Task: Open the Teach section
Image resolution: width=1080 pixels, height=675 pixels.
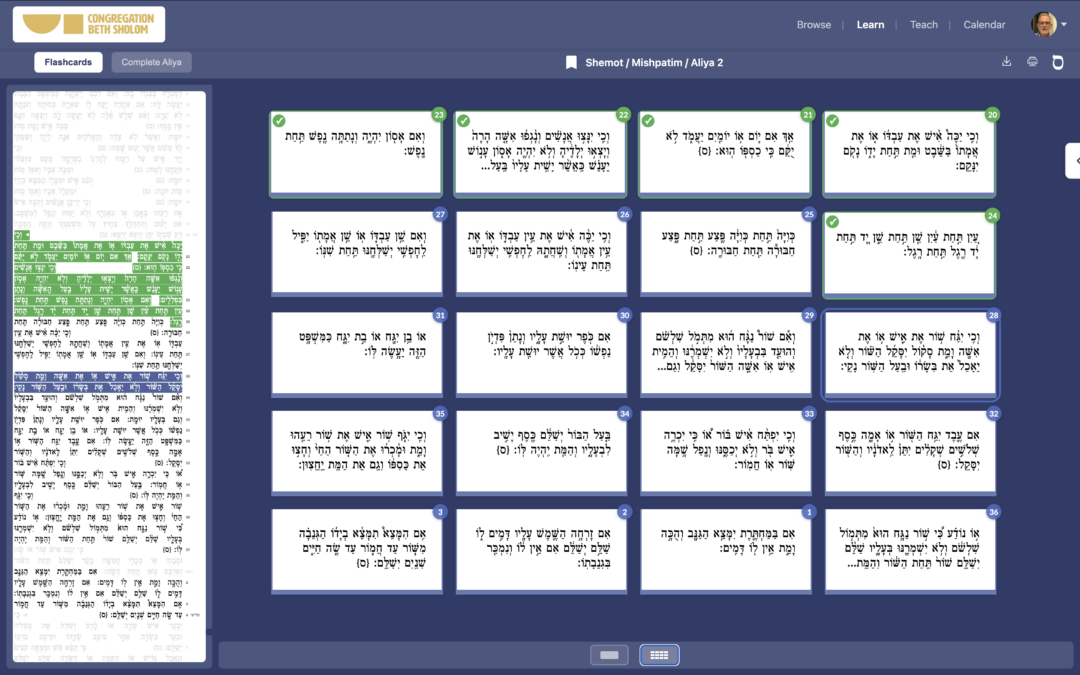Action: 923,24
